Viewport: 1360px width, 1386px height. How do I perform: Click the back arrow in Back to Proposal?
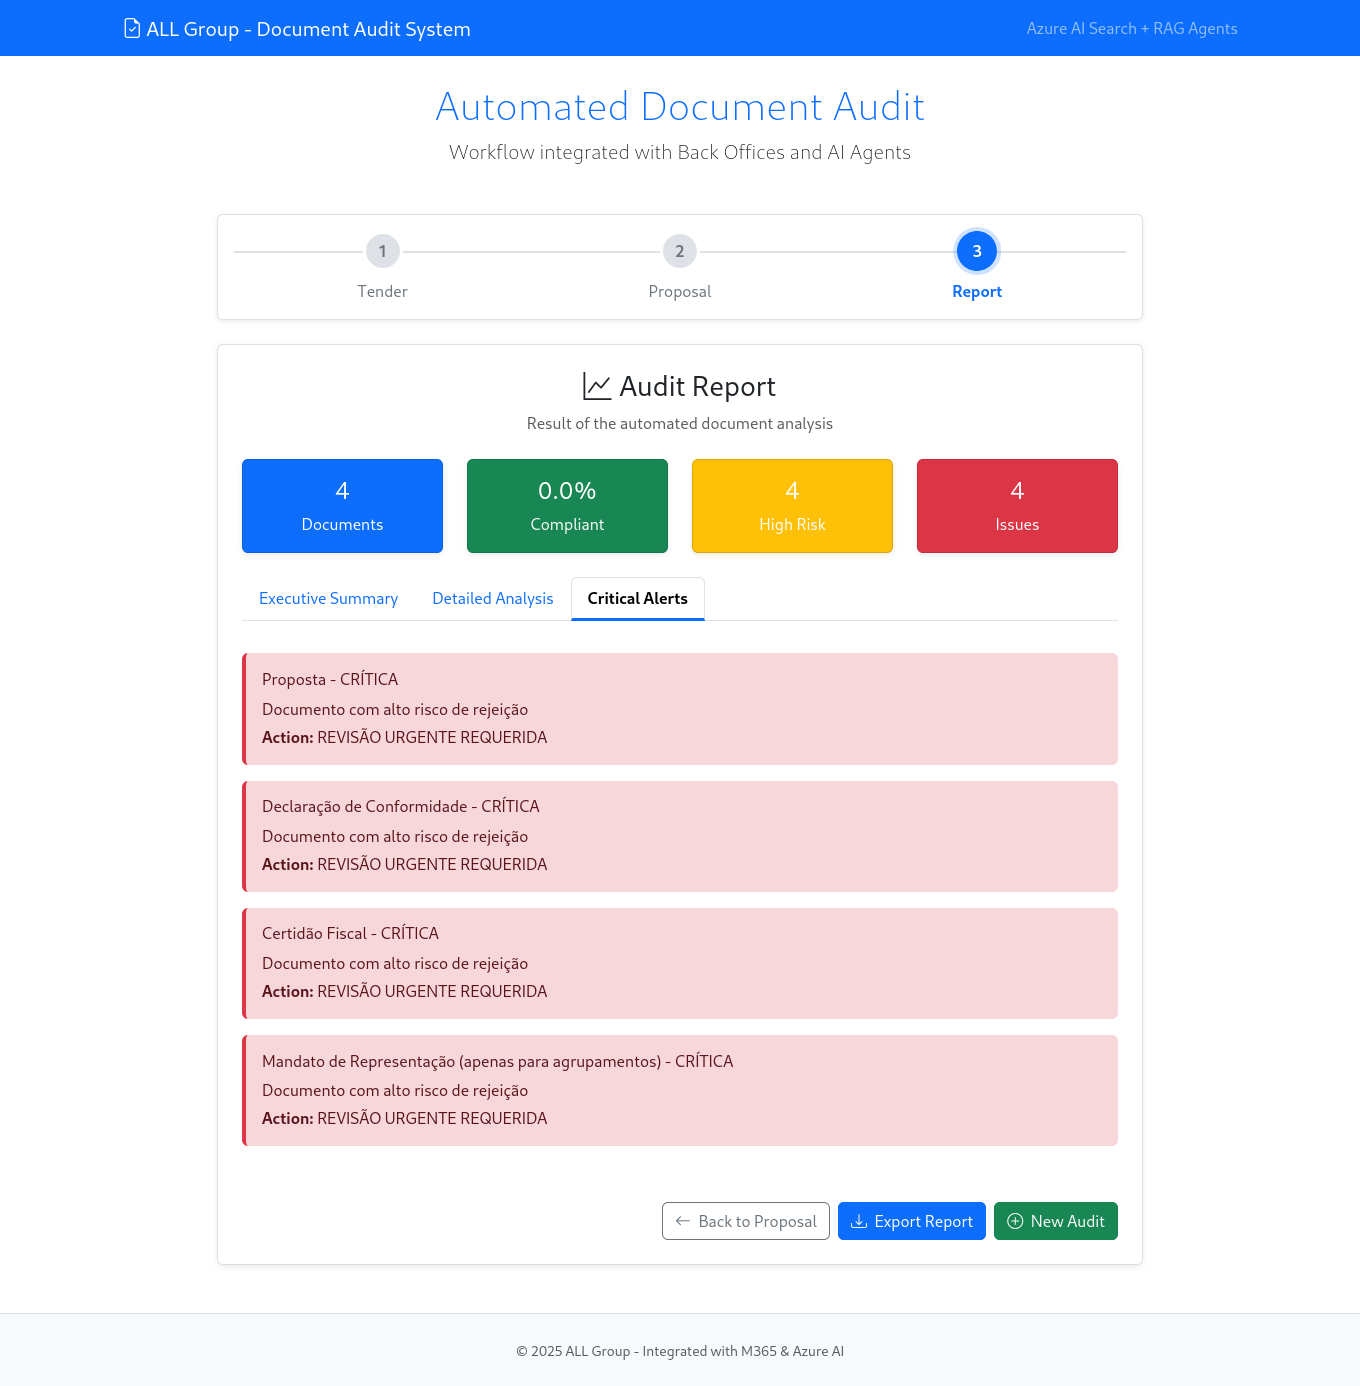pyautogui.click(x=682, y=1221)
